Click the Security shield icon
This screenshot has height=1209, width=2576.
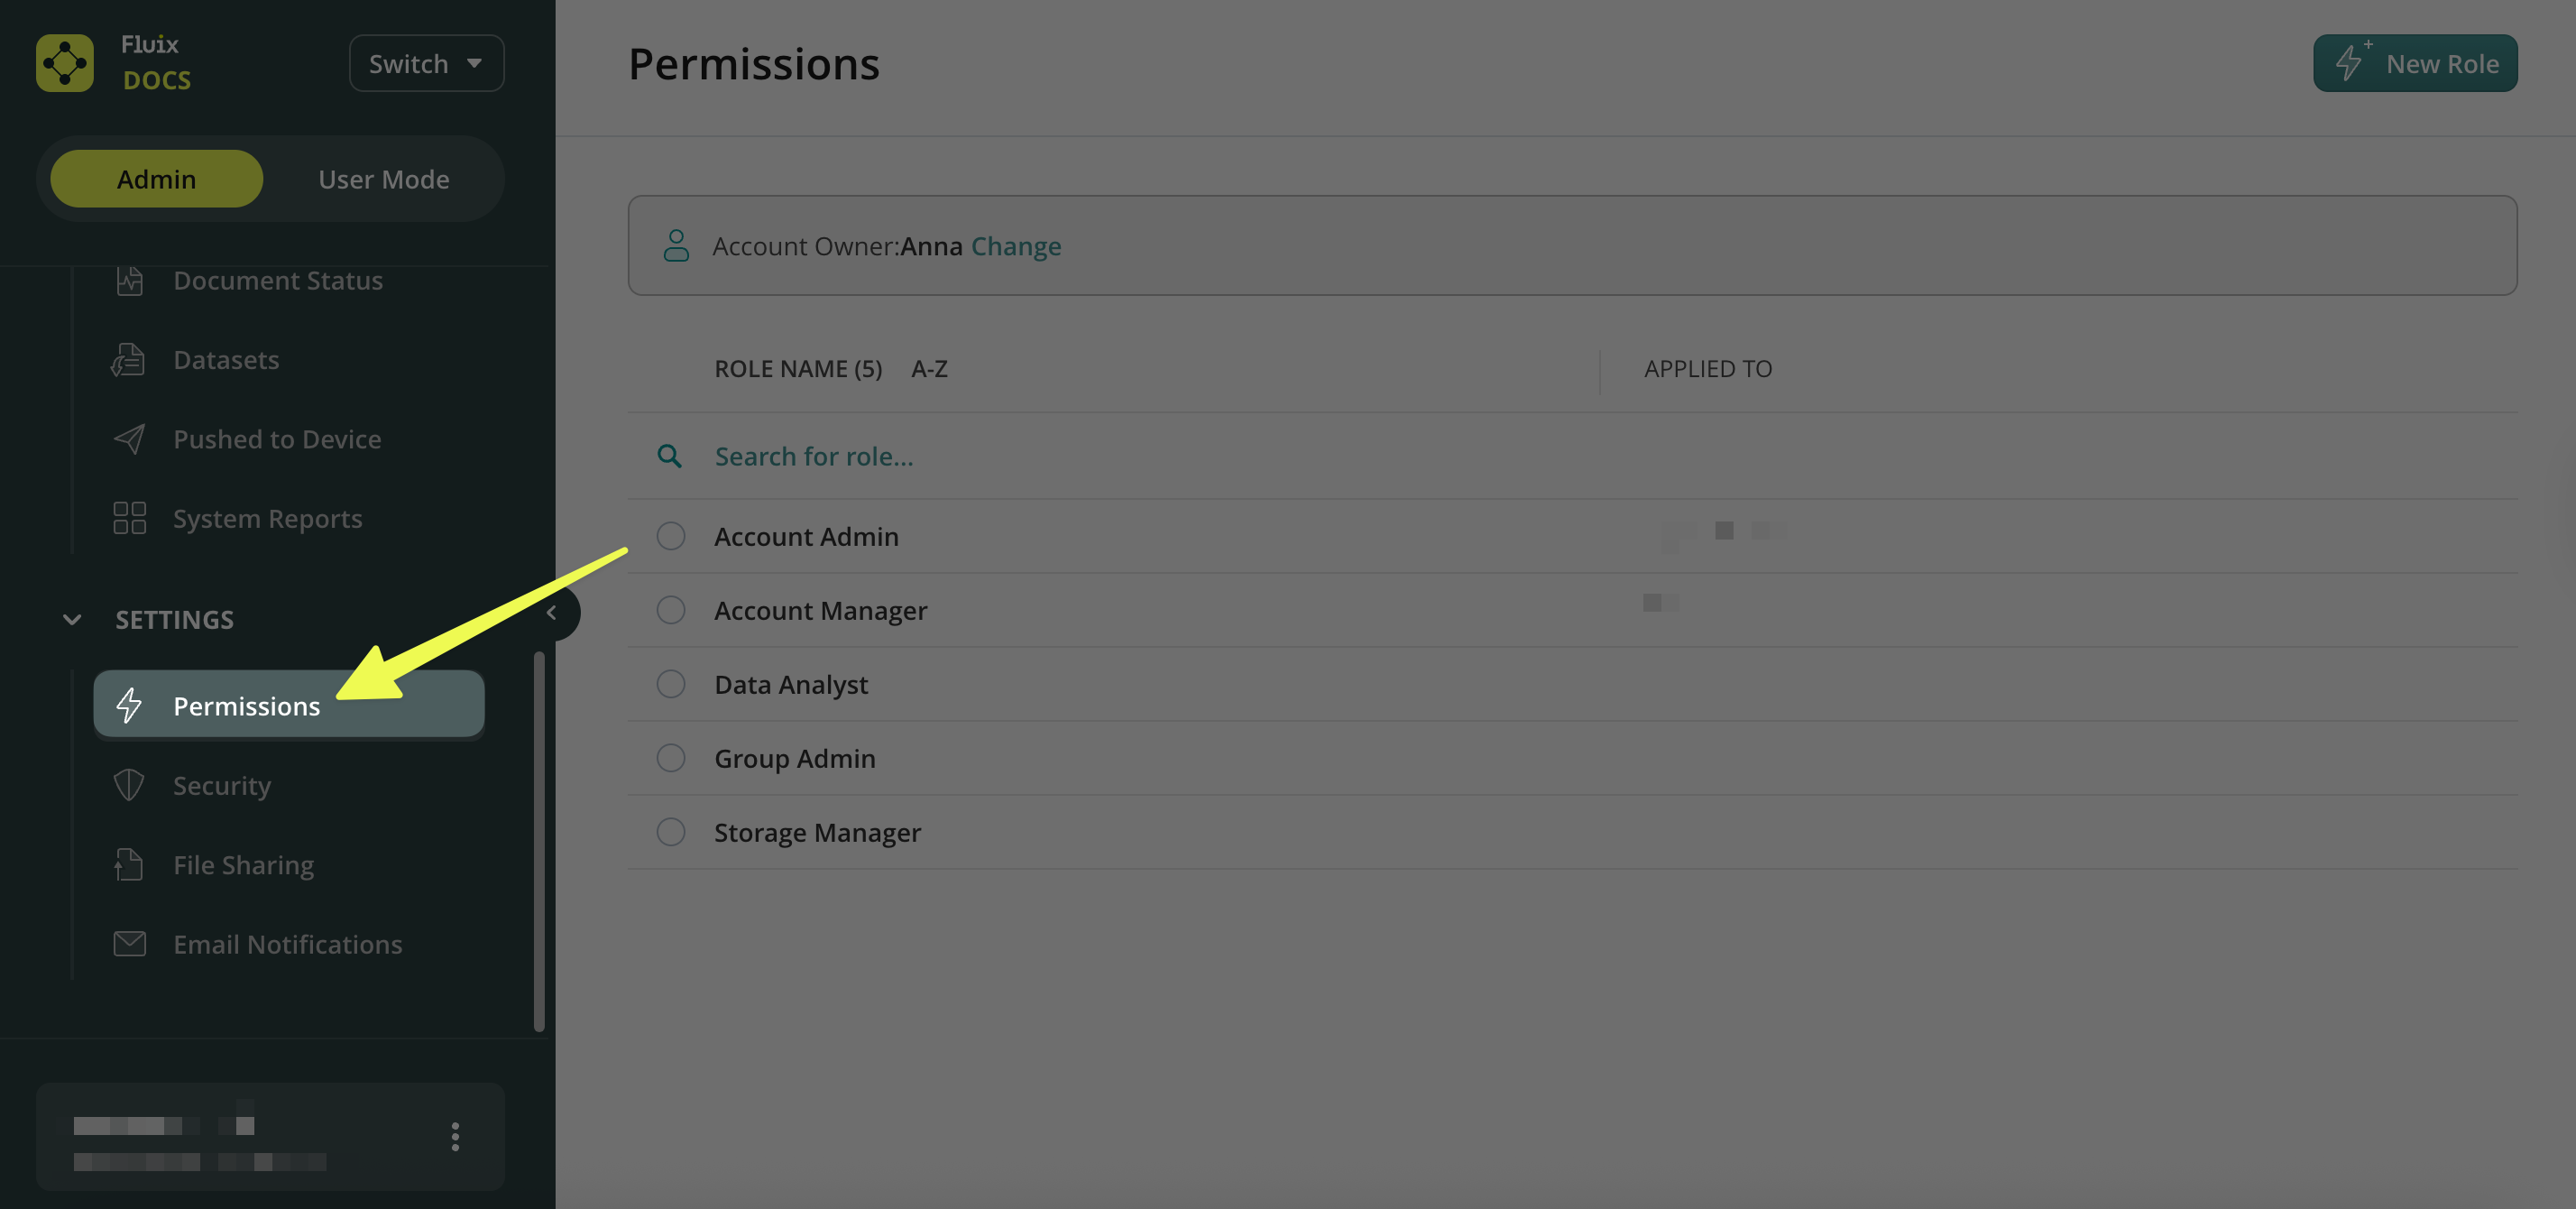point(129,785)
